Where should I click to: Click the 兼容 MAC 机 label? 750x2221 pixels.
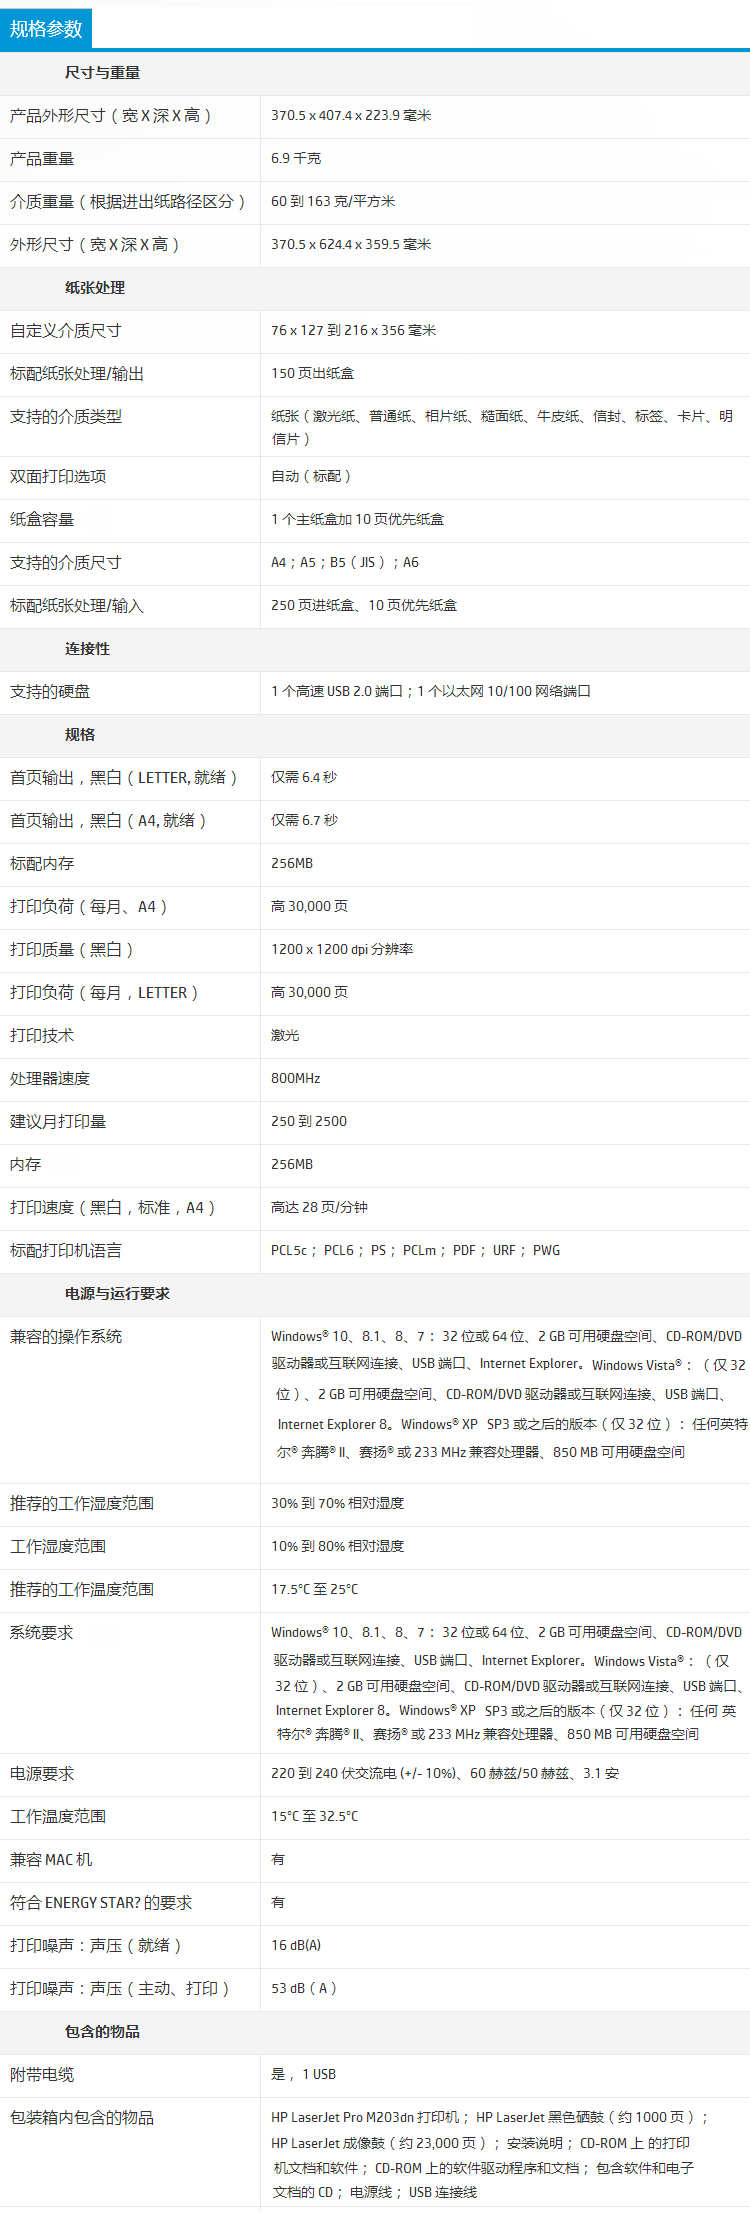(x=51, y=1860)
